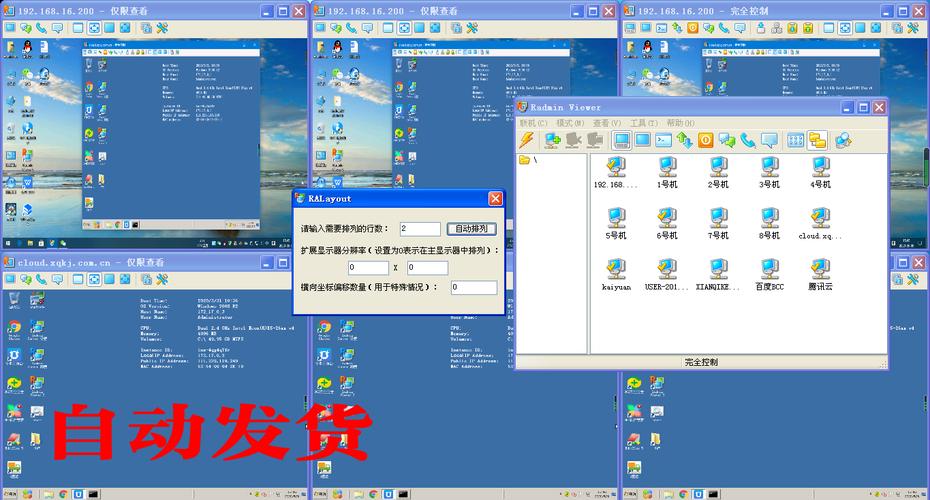Click send Ctrl+Alt+Del icon in 完全控制 window
This screenshot has height=500, width=930.
point(776,28)
